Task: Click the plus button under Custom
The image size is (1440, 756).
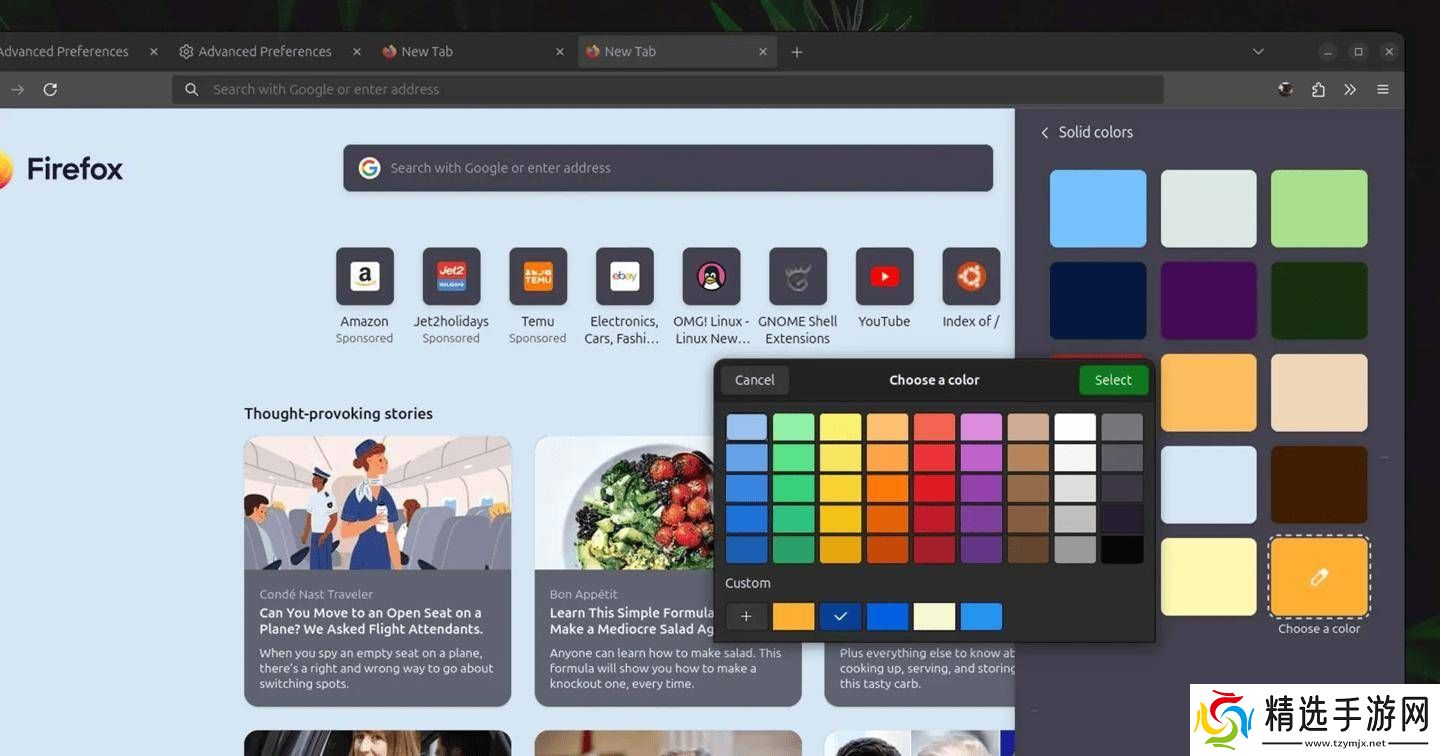Action: pyautogui.click(x=746, y=617)
